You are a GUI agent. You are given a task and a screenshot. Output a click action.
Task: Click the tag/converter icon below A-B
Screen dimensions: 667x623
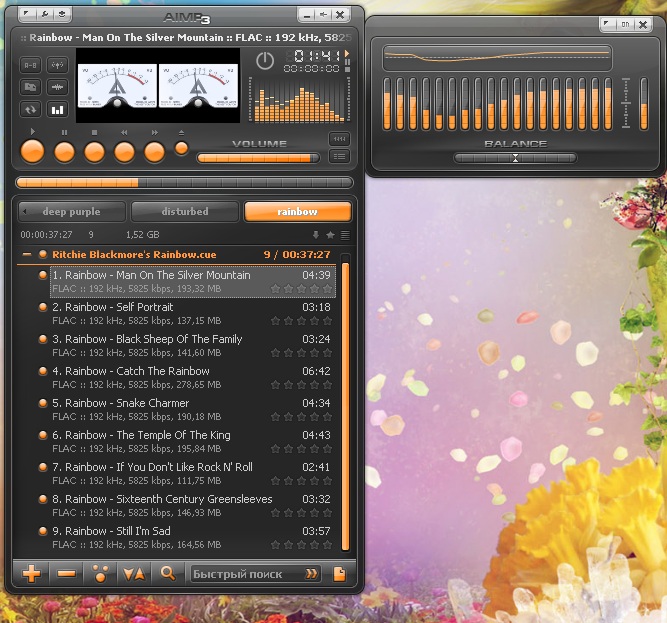point(30,87)
